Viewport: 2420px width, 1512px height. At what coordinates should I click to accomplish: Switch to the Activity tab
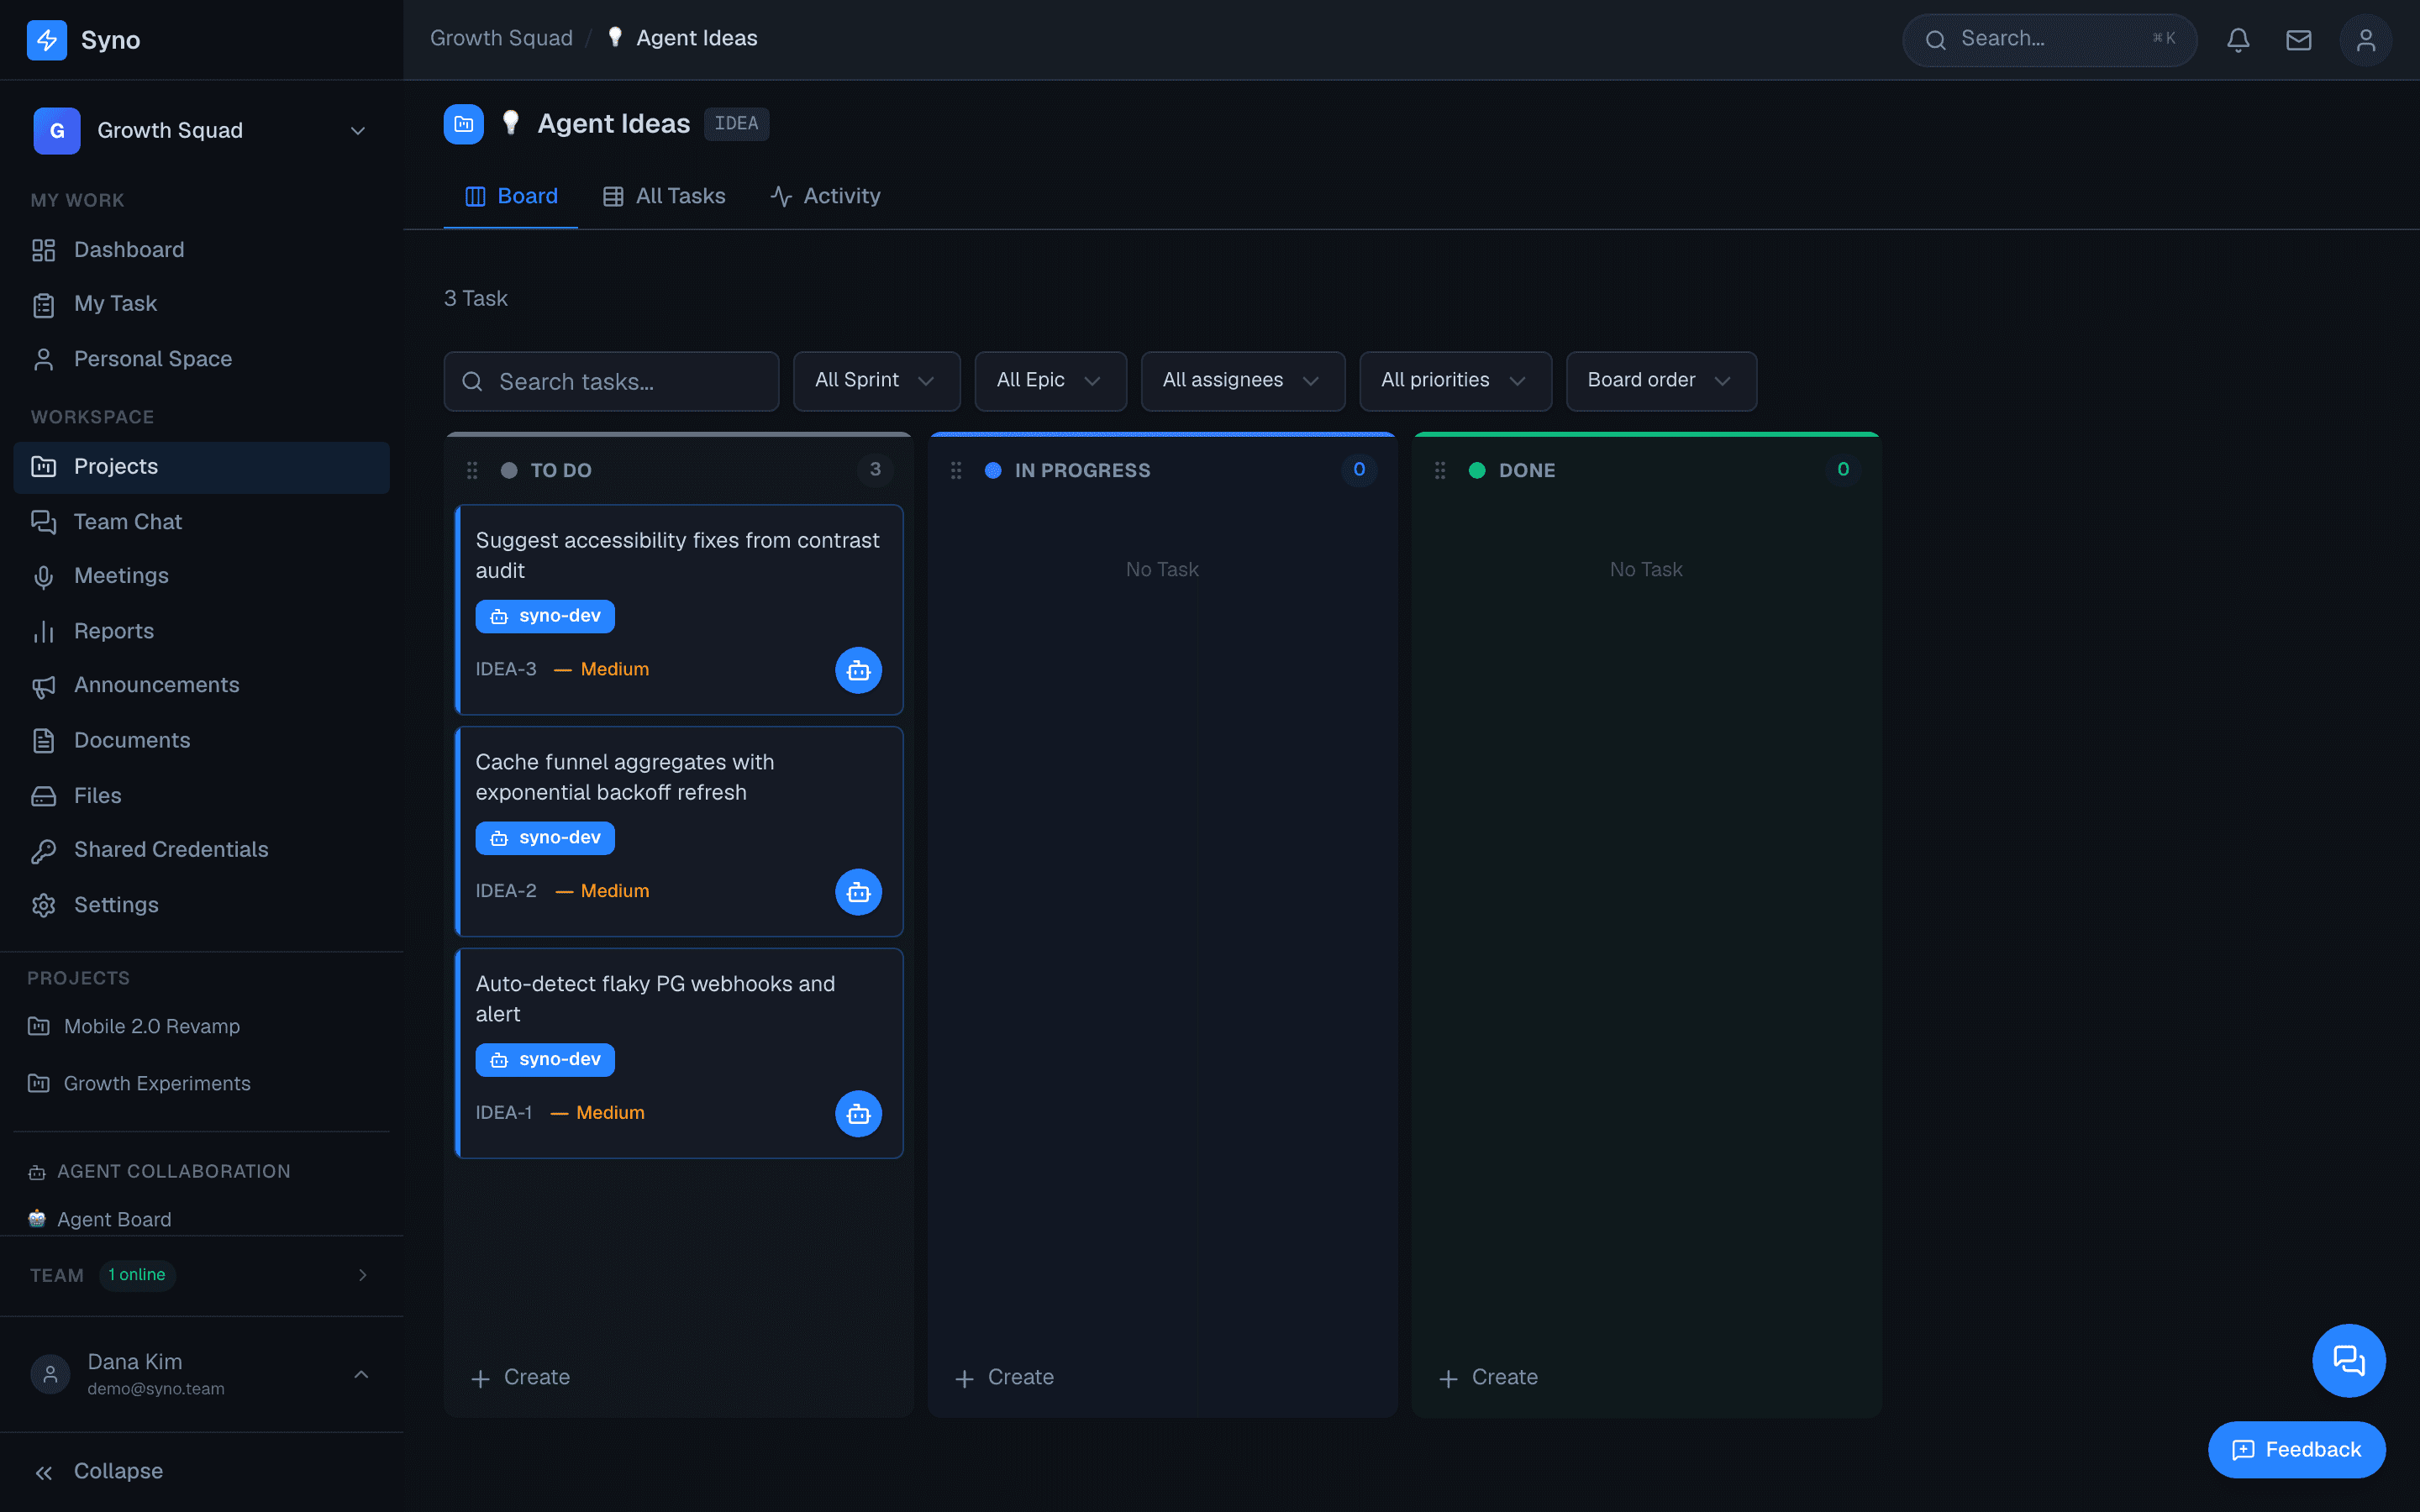[825, 197]
